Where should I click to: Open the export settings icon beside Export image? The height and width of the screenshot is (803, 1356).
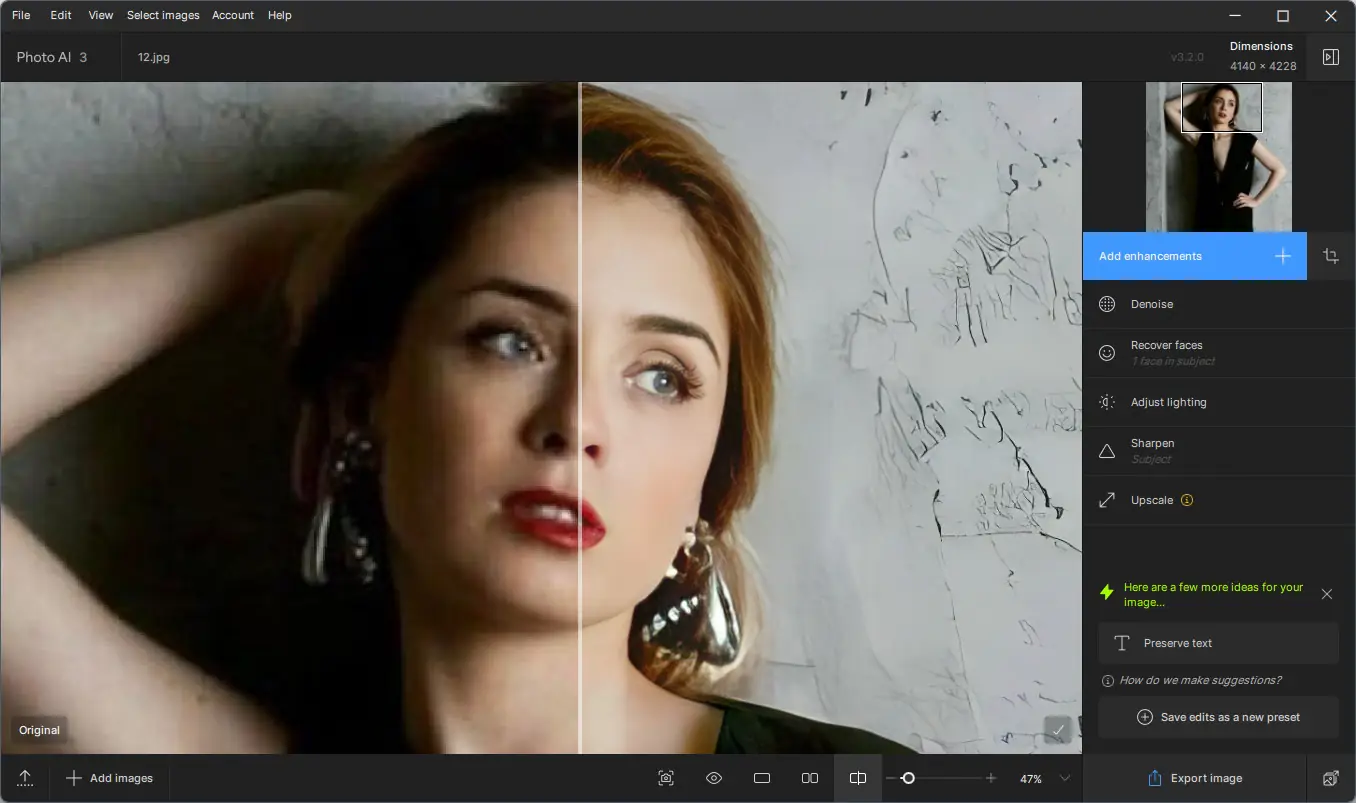(1330, 778)
